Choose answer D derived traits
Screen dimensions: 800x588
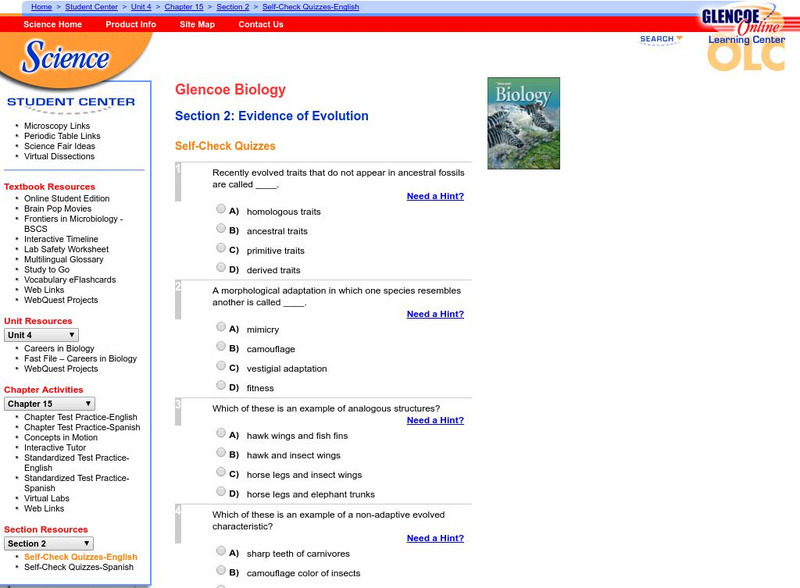(221, 267)
